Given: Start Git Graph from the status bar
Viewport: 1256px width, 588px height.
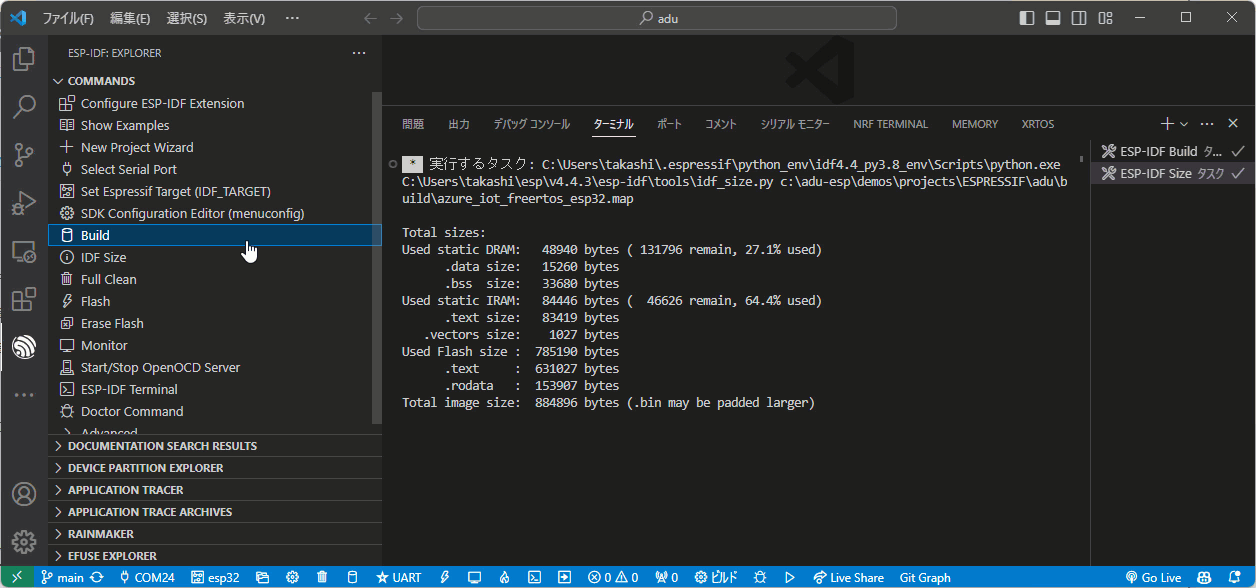Looking at the screenshot, I should tap(924, 577).
